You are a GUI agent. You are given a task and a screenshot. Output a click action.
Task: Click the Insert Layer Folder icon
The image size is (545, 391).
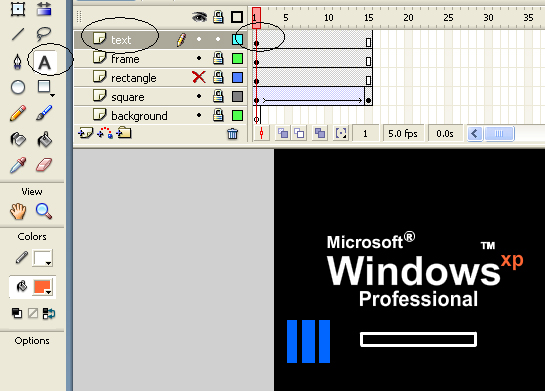pyautogui.click(x=124, y=133)
